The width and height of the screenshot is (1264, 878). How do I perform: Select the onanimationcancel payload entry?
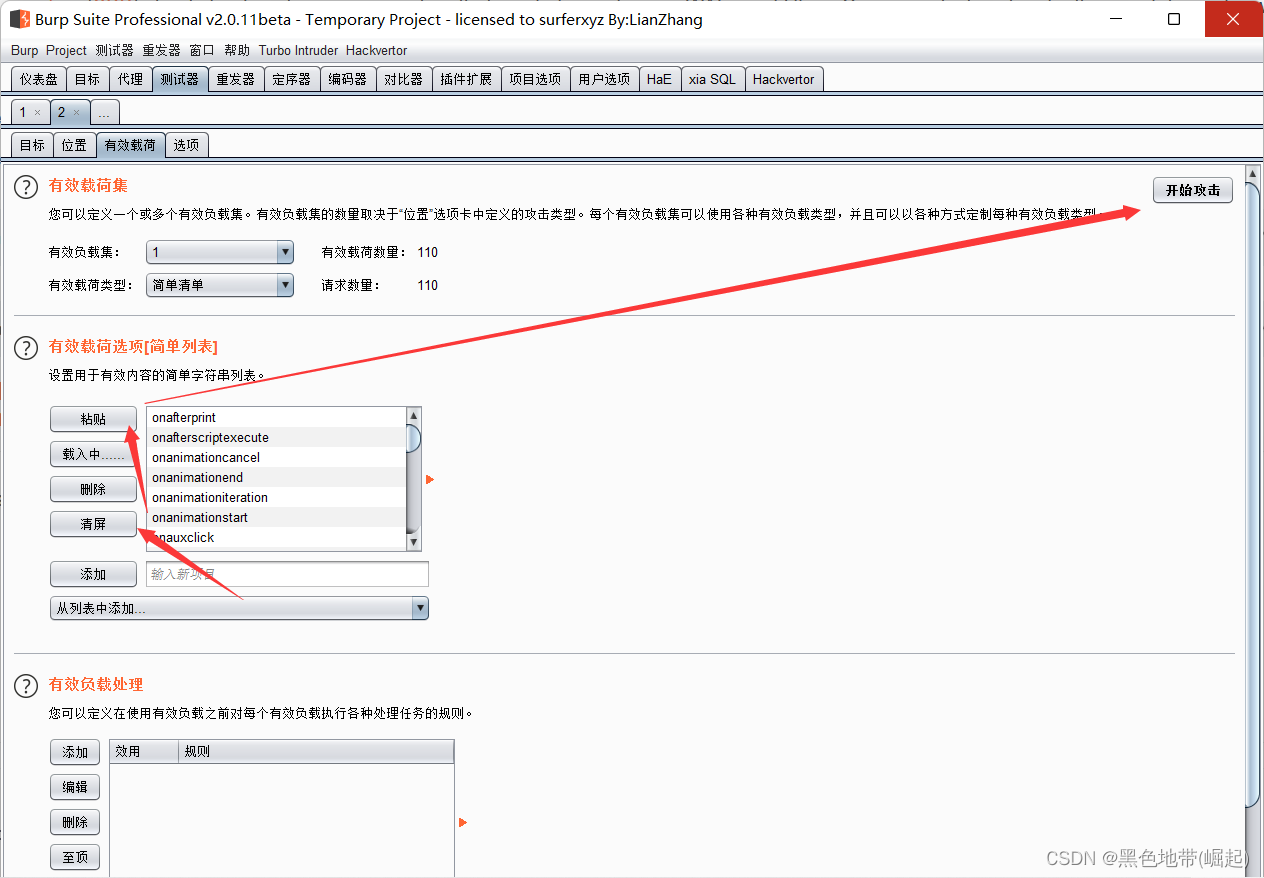206,457
